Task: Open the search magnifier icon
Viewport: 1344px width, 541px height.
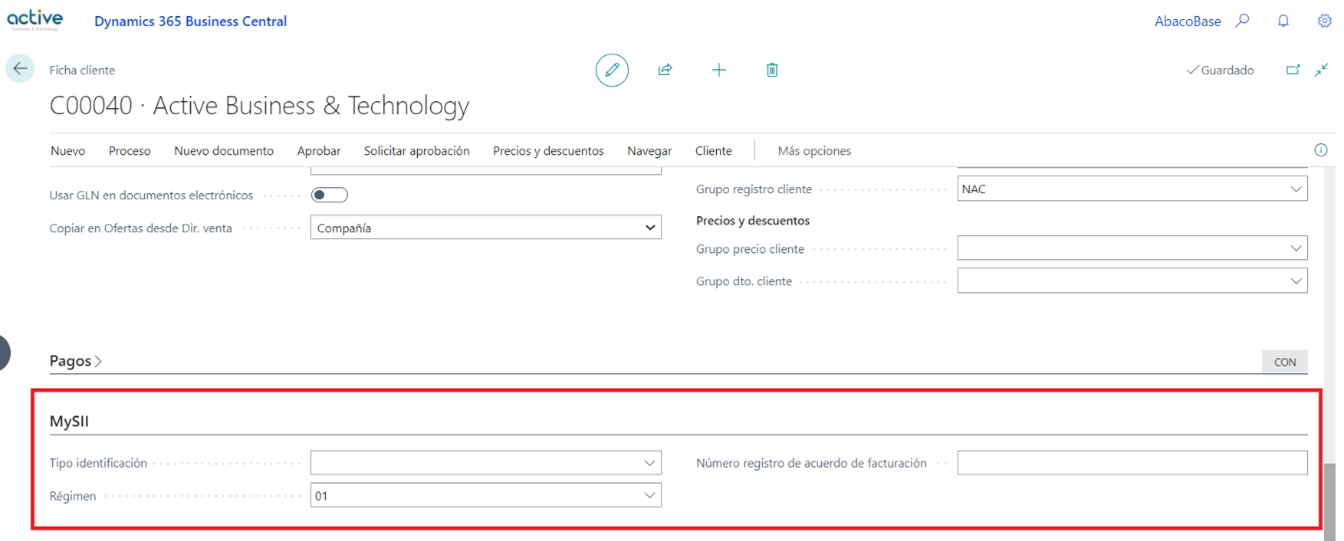Action: tap(1243, 21)
